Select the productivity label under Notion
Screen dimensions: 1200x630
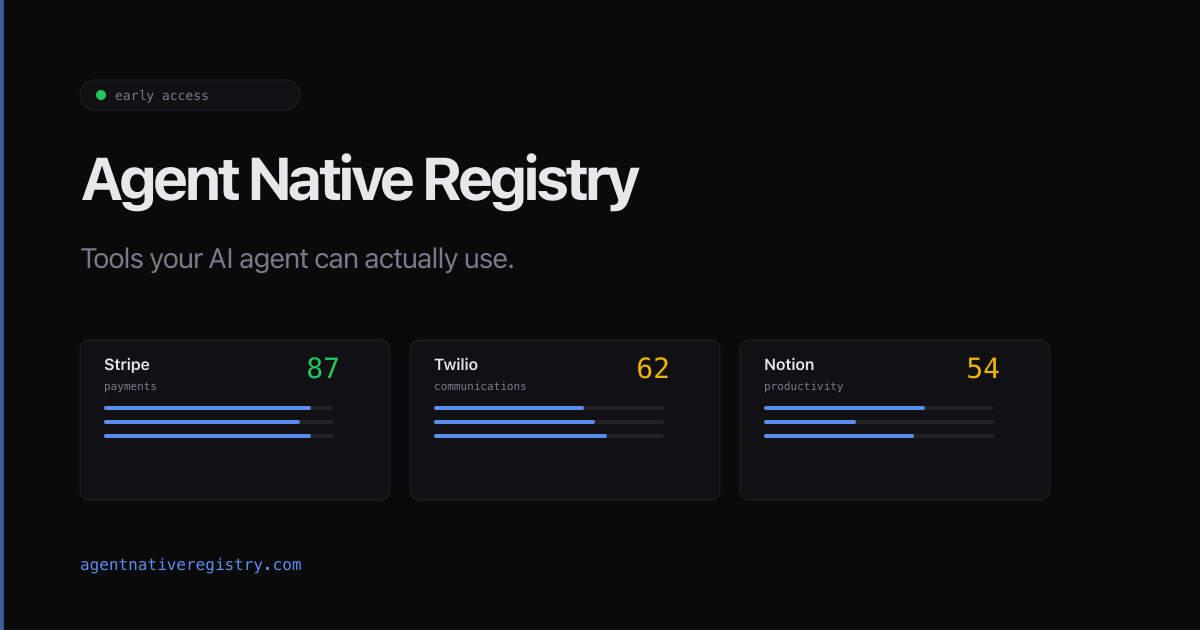803,386
